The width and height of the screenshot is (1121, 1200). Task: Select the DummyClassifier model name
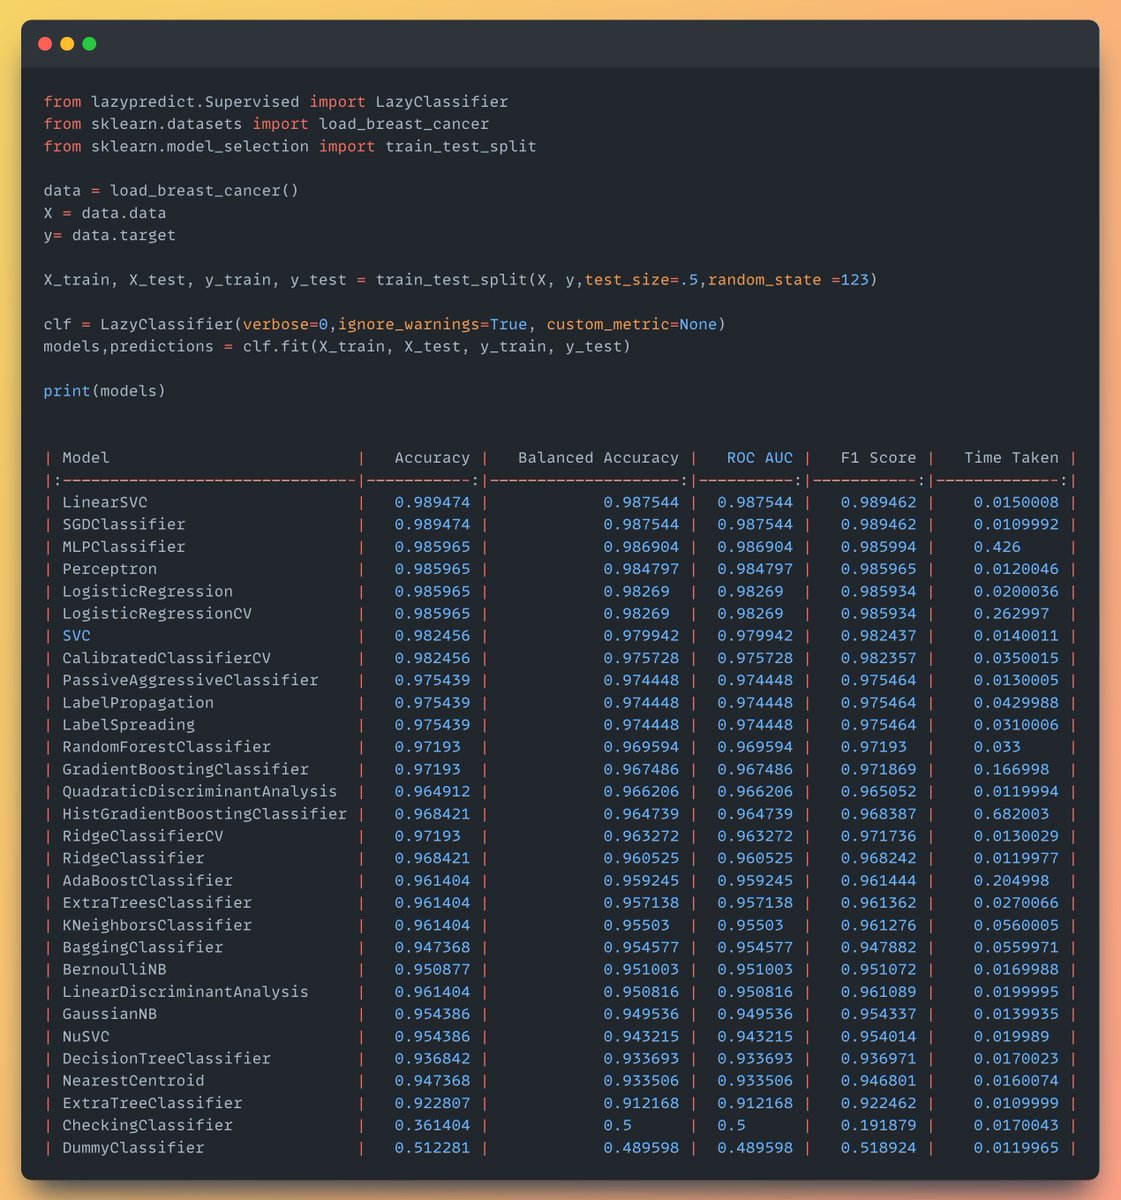pyautogui.click(x=133, y=1148)
